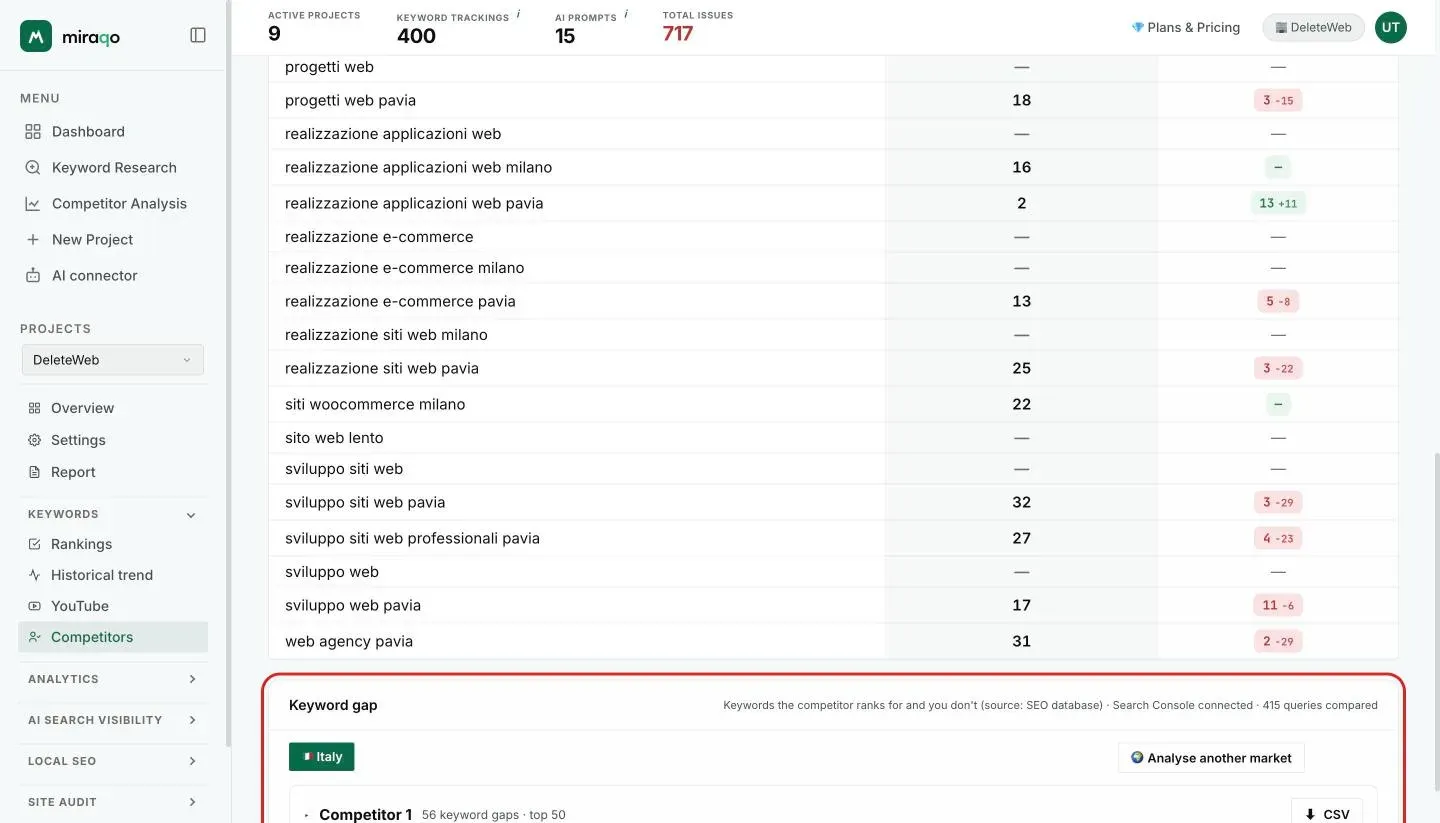Click the '3 -15' red badge
Image resolution: width=1440 pixels, height=823 pixels.
pos(1278,100)
